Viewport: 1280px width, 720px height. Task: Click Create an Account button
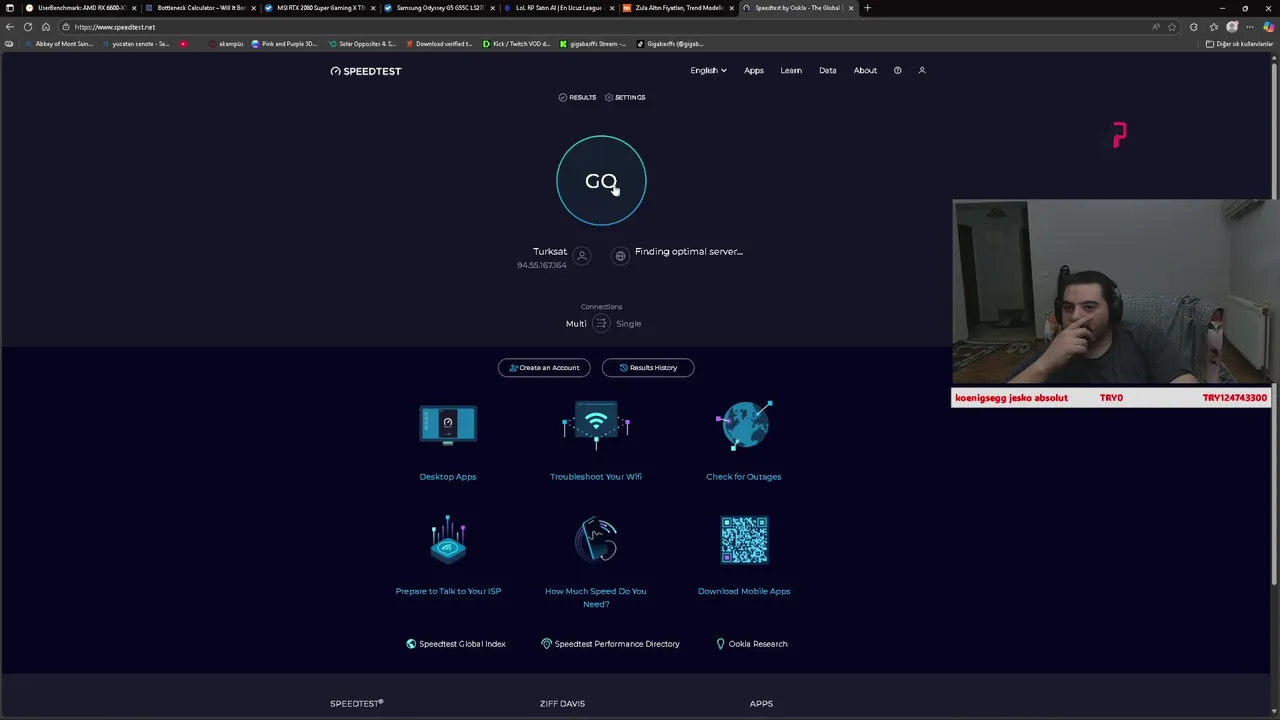click(x=544, y=367)
